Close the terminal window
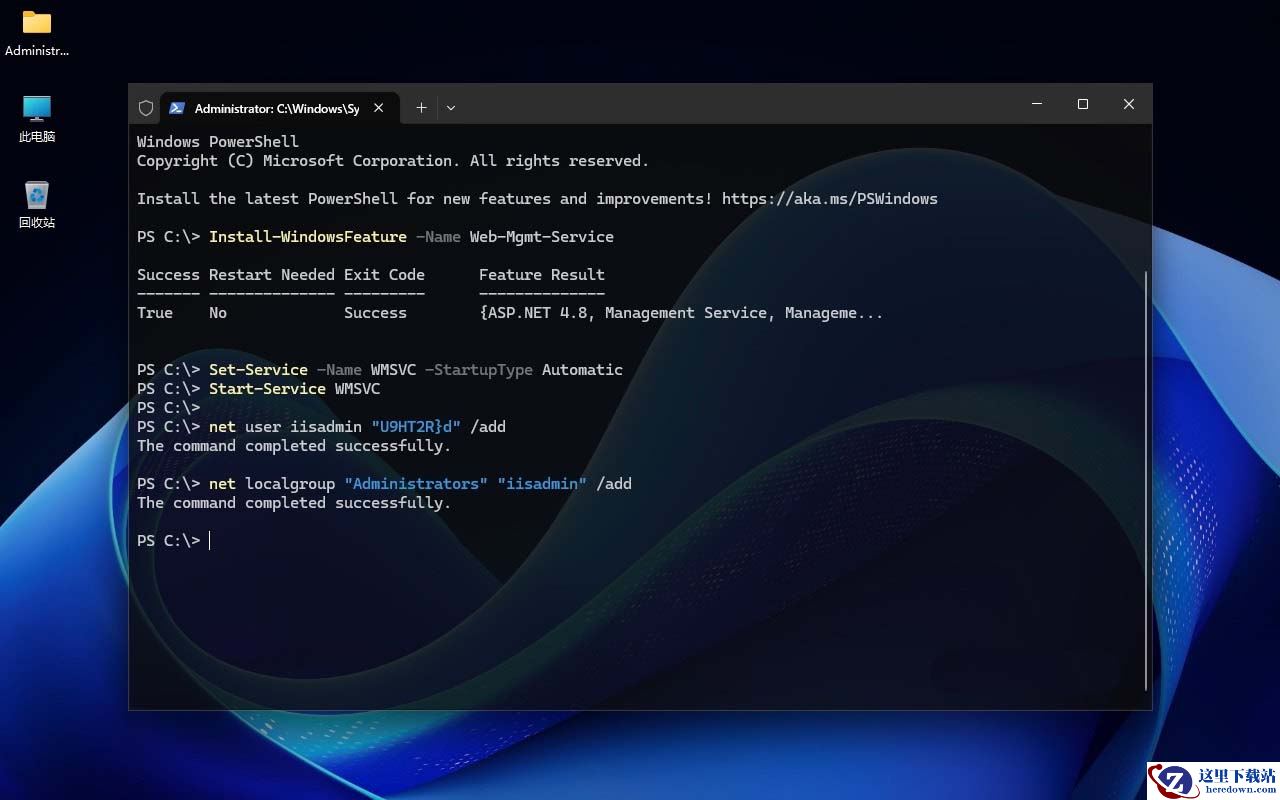 click(1129, 104)
